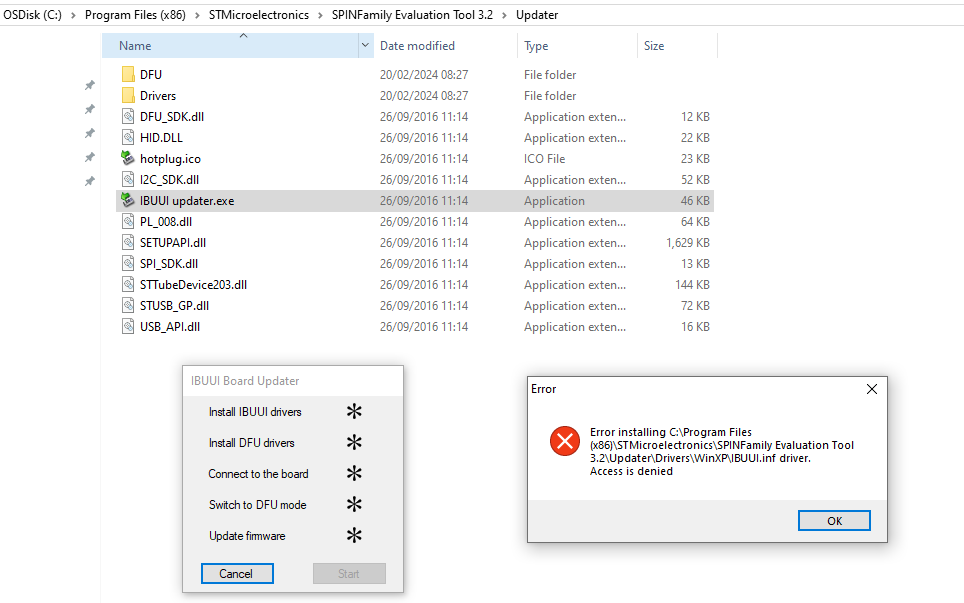Click the 1,629 KB size value
The width and height of the screenshot is (964, 603).
click(688, 242)
